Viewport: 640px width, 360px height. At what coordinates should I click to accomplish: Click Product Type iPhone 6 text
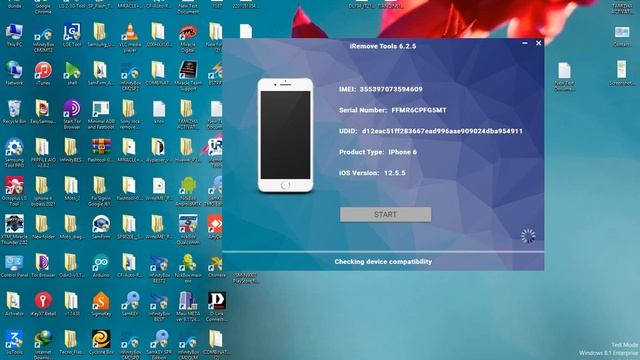[378, 152]
